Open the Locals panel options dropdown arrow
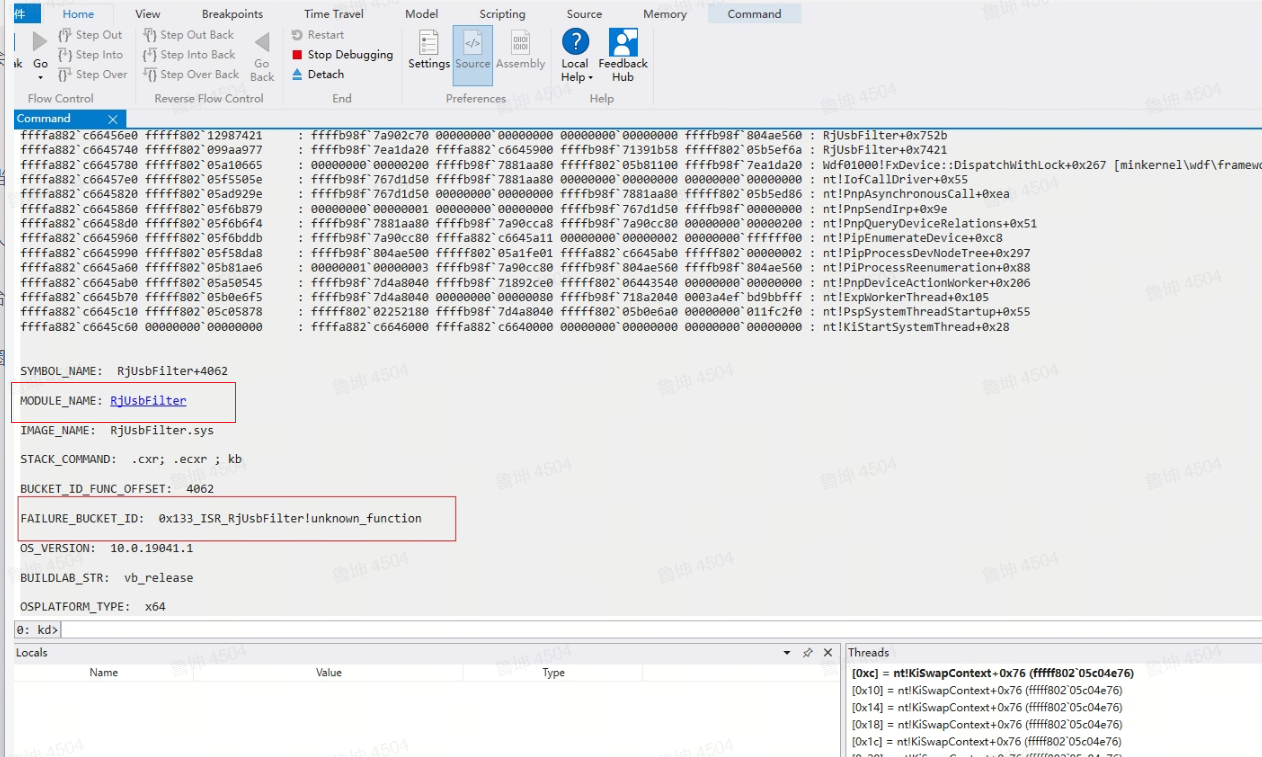 pyautogui.click(x=787, y=653)
